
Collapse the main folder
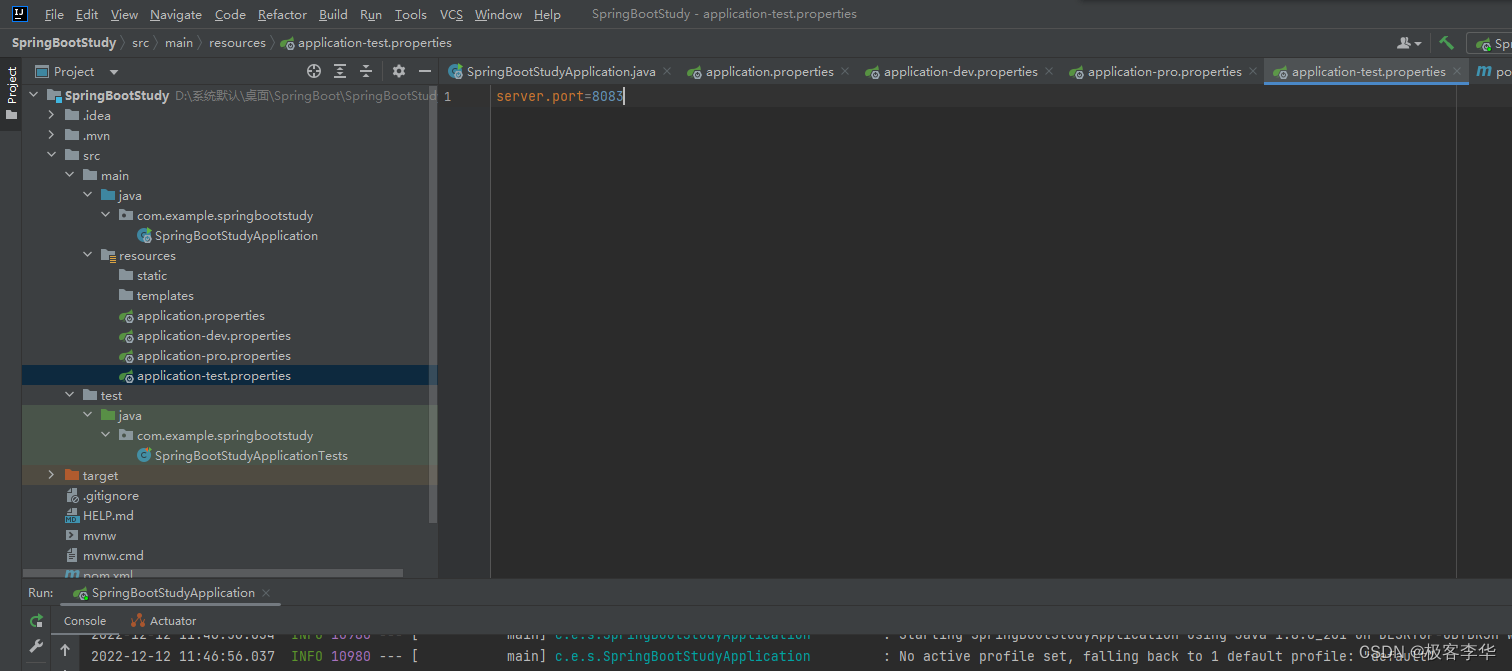(x=70, y=176)
